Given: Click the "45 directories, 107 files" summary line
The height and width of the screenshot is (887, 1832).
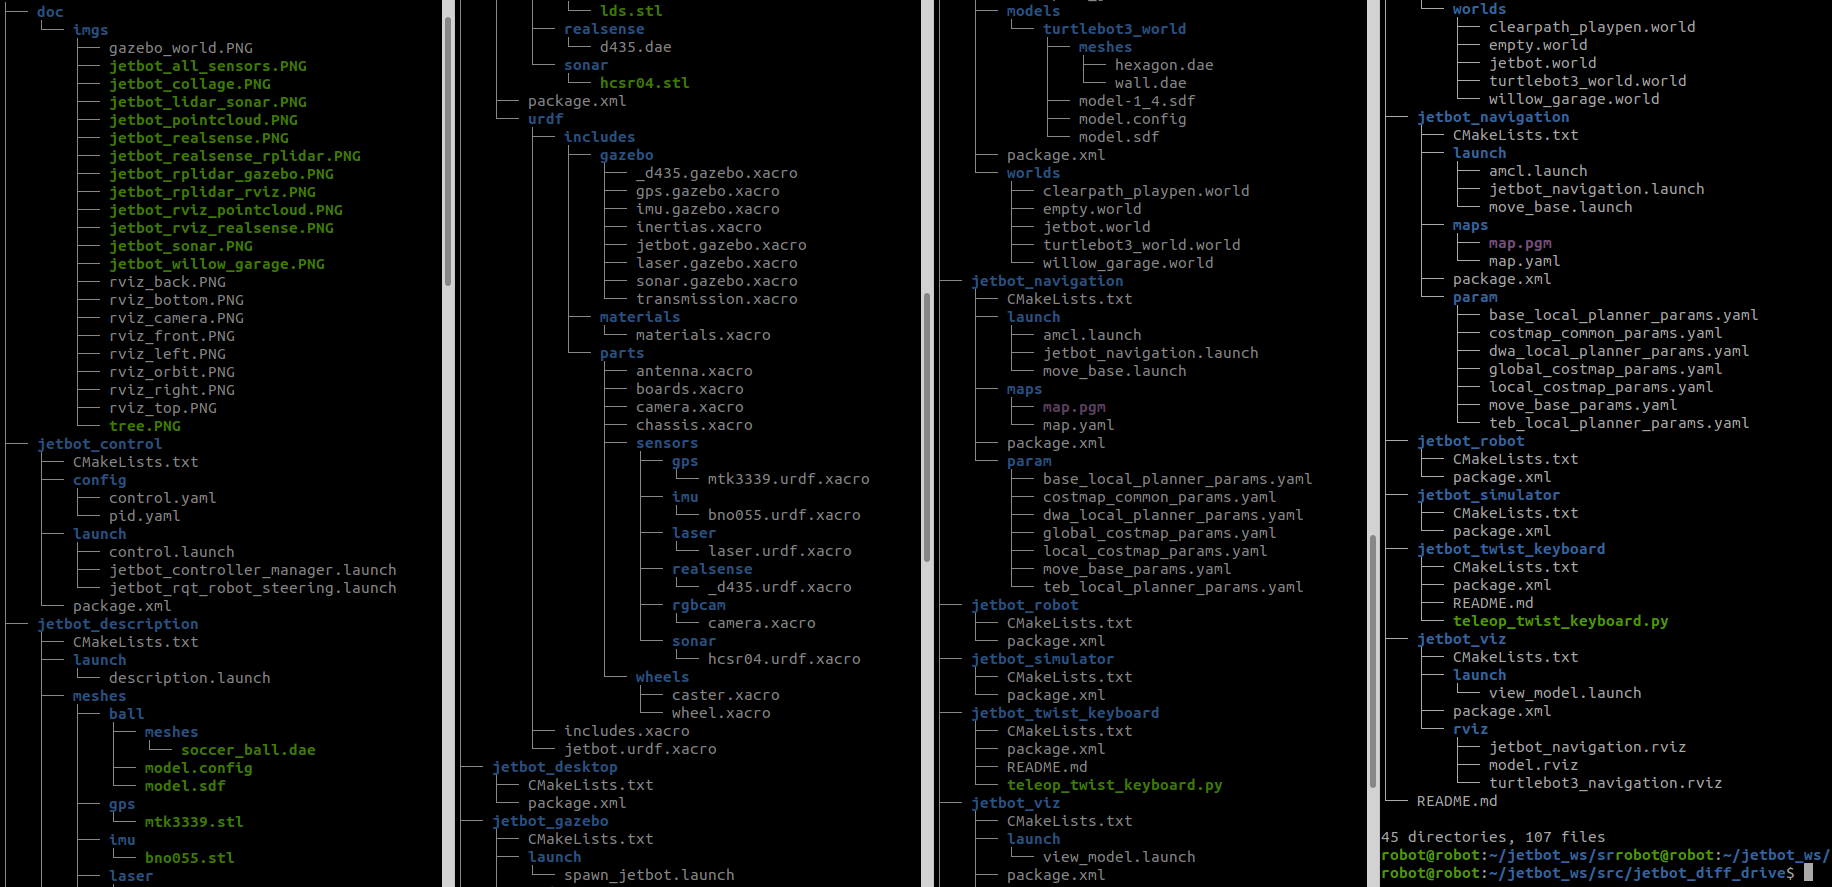Looking at the screenshot, I should [x=1493, y=837].
